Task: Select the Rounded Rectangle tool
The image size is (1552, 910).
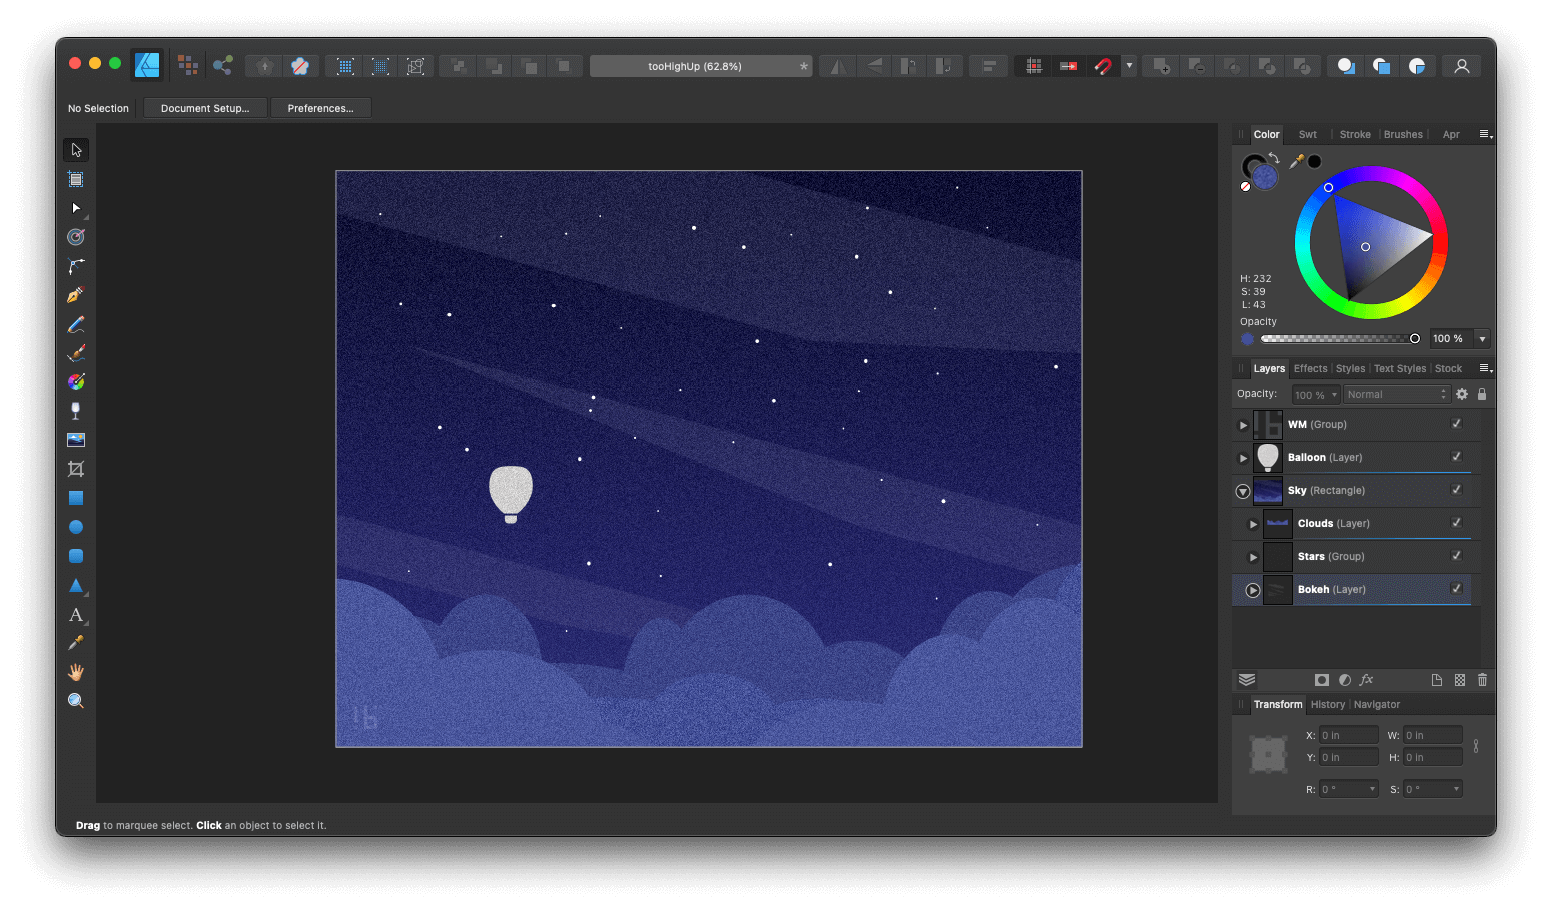Action: [75, 556]
